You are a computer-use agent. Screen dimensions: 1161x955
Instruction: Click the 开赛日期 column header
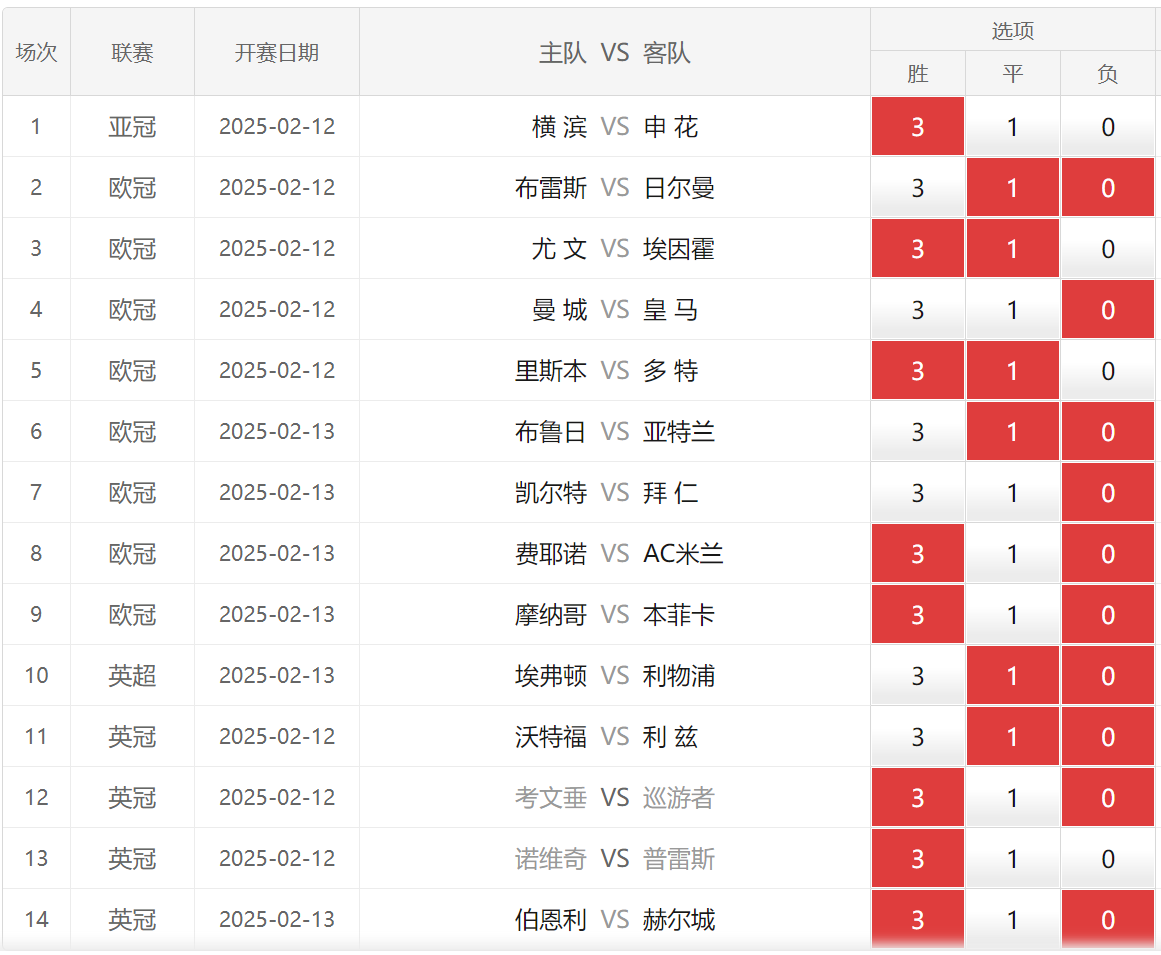277,52
